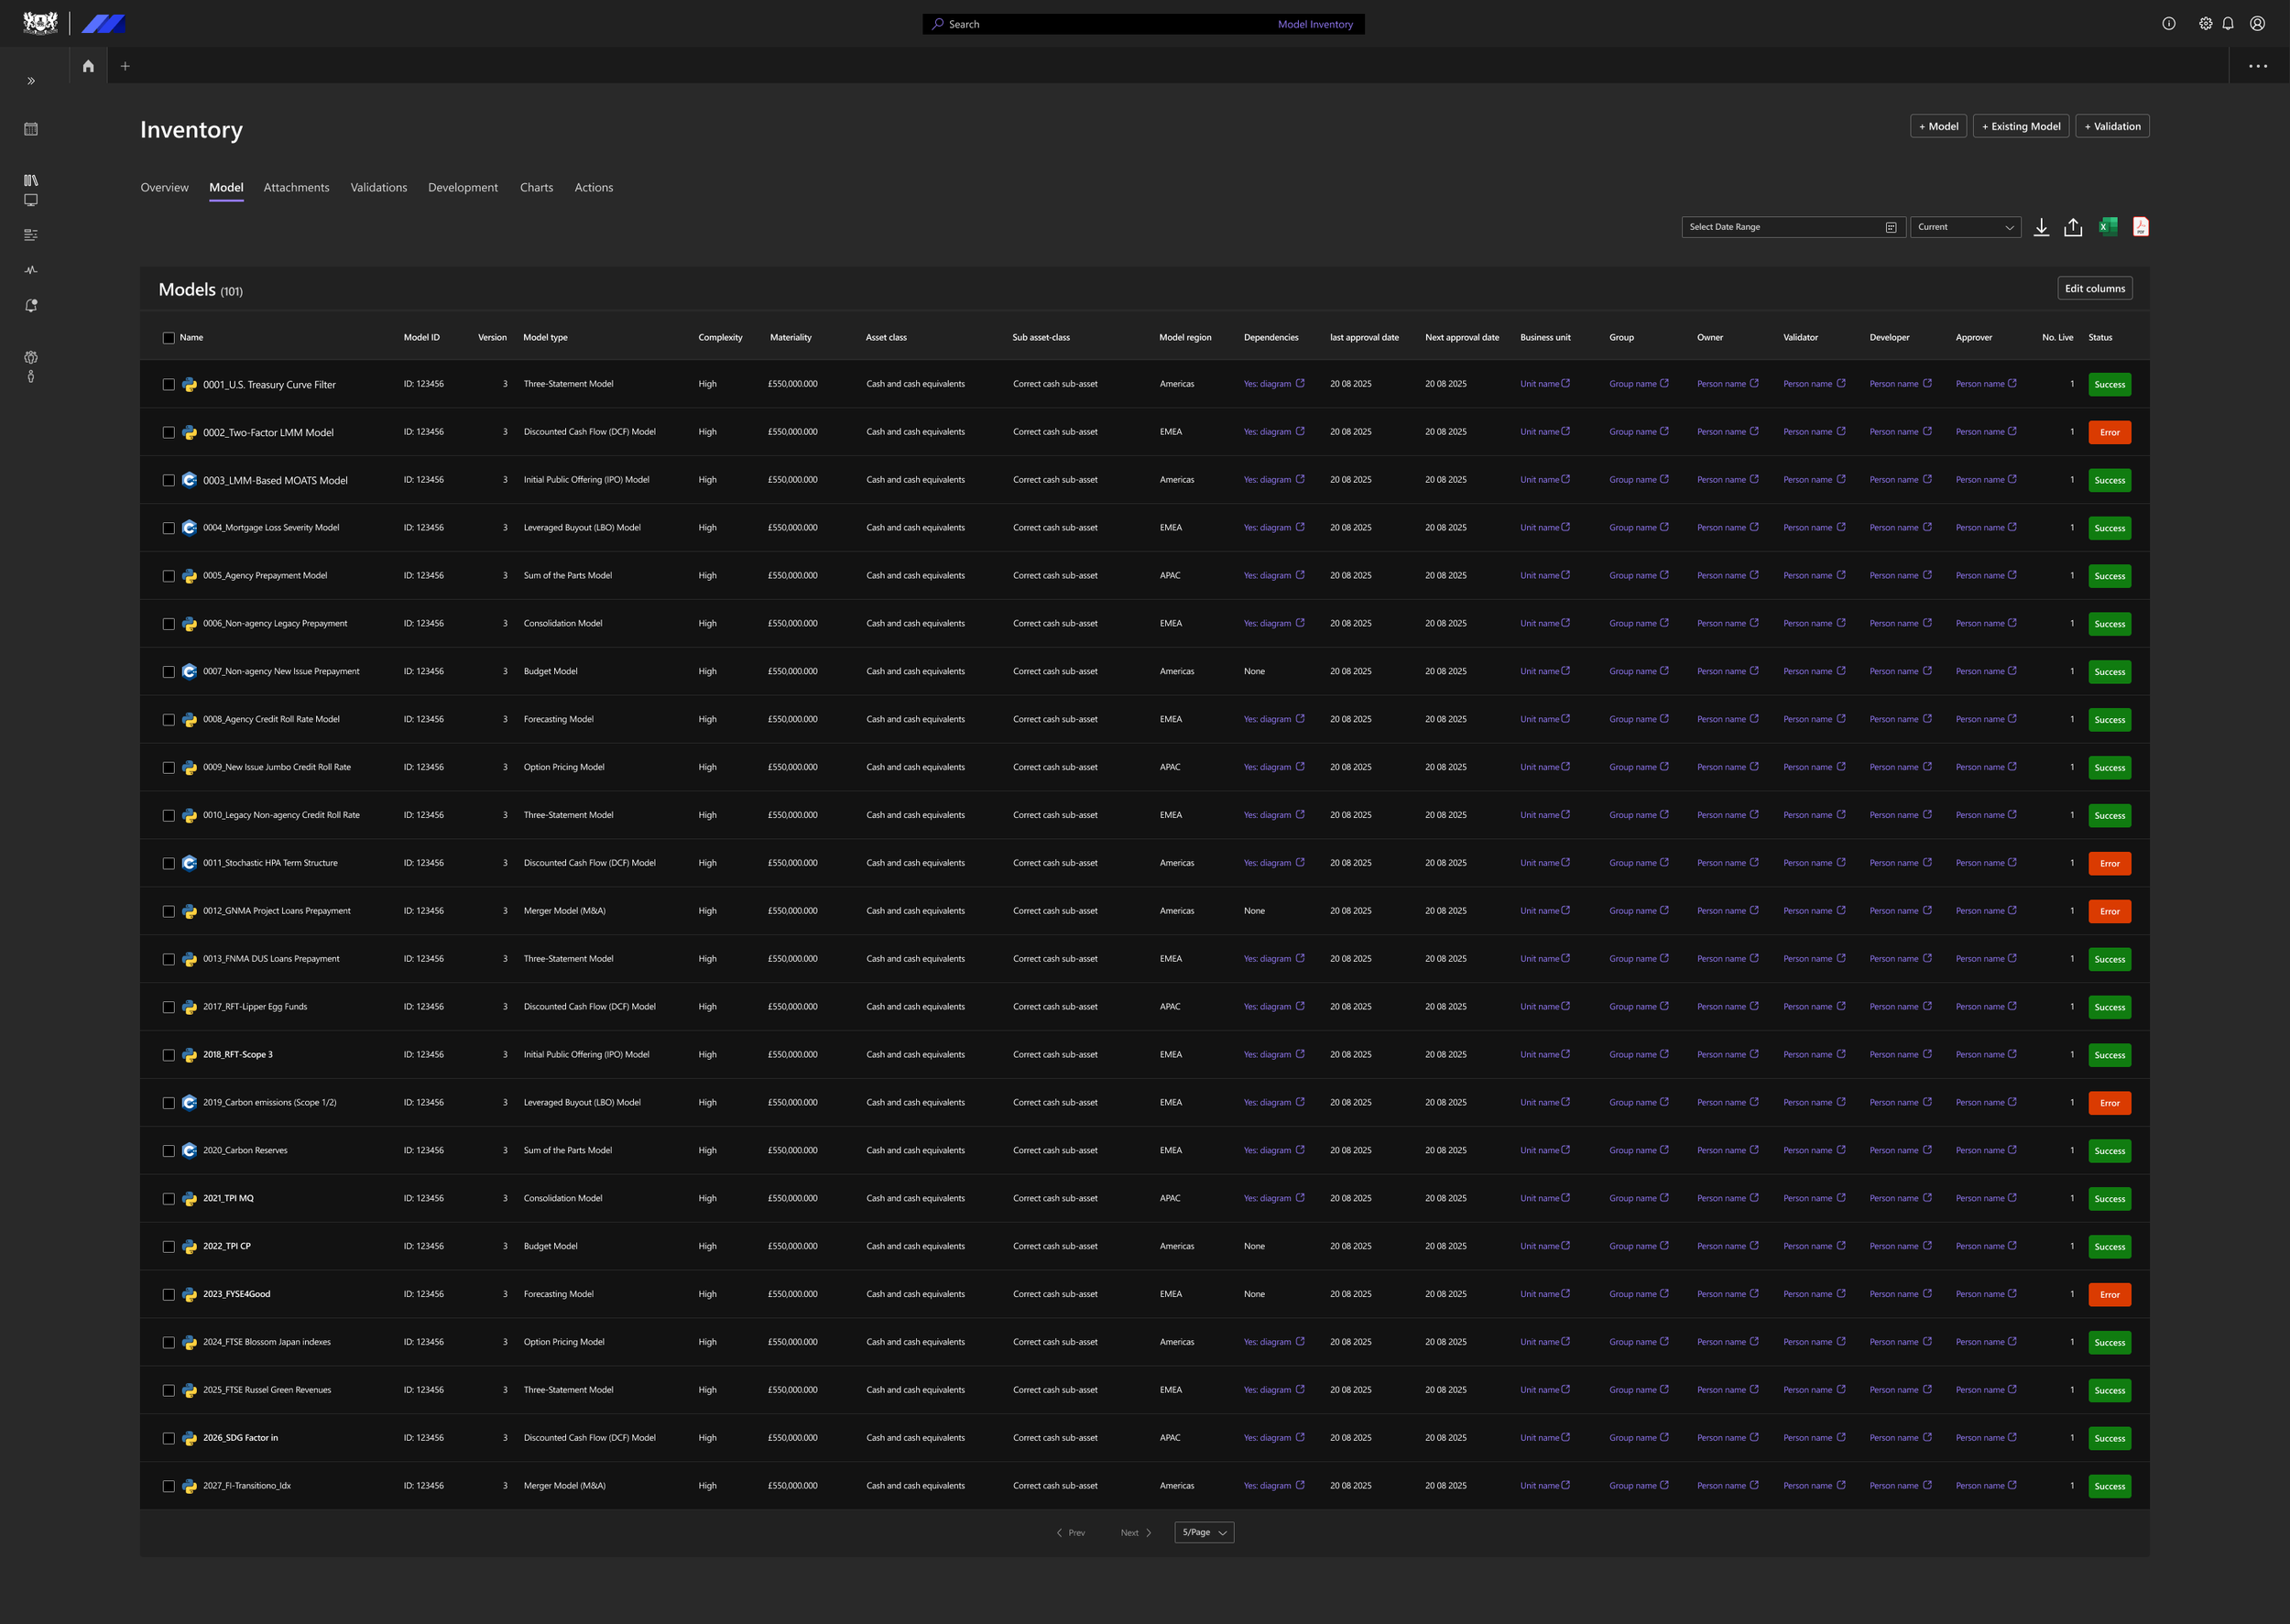Go to Next page
This screenshot has width=2290, height=1624.
click(x=1136, y=1532)
